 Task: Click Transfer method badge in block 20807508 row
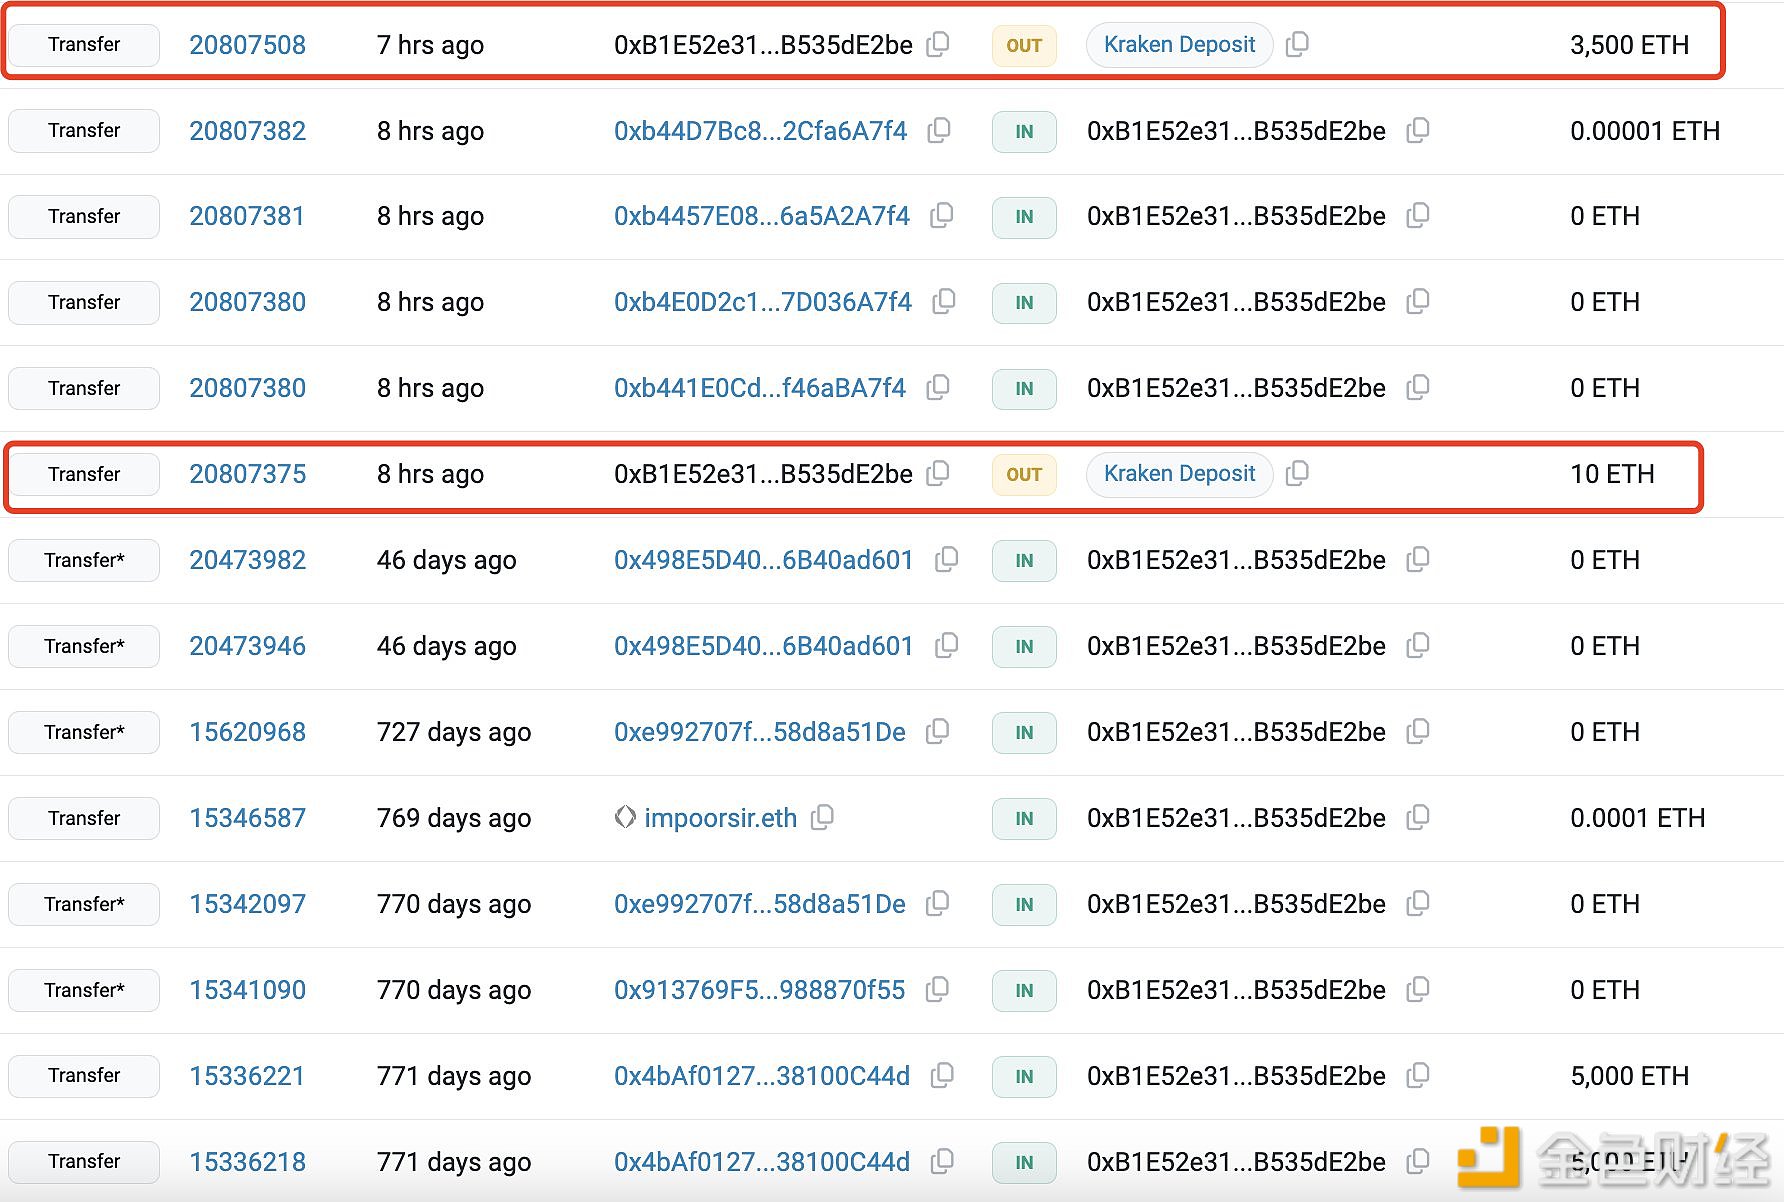coord(84,45)
